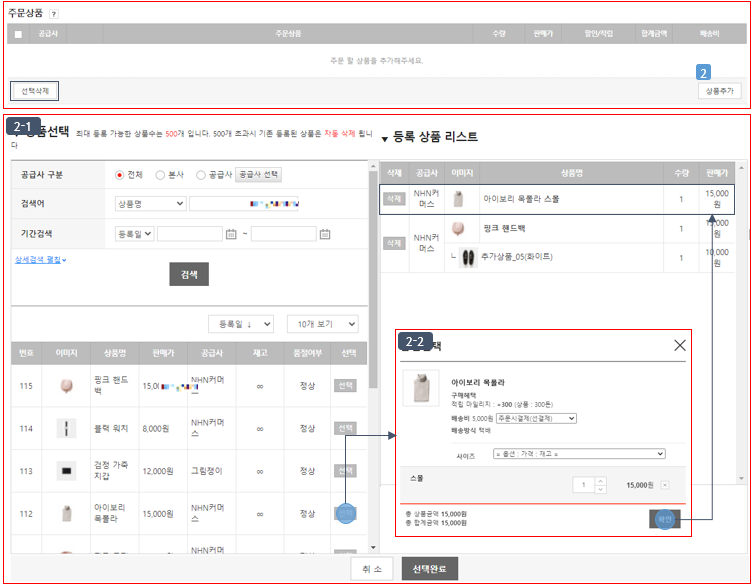
Task: Expand 상세검색 펼침 detailed search
Action: (40, 260)
